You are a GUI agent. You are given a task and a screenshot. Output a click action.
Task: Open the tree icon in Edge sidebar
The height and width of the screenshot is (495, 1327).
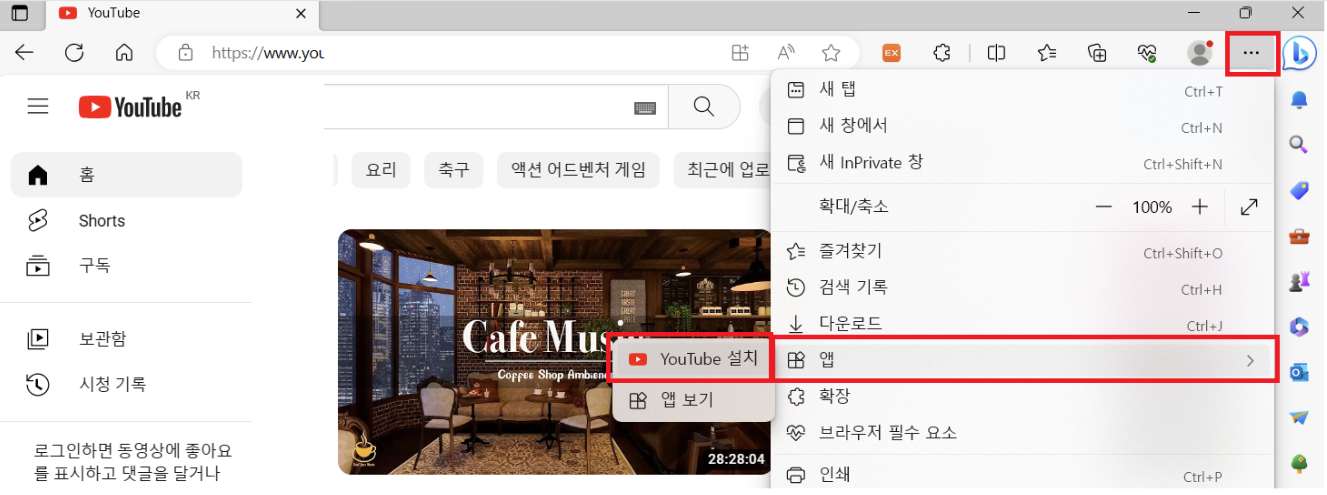point(1299,463)
